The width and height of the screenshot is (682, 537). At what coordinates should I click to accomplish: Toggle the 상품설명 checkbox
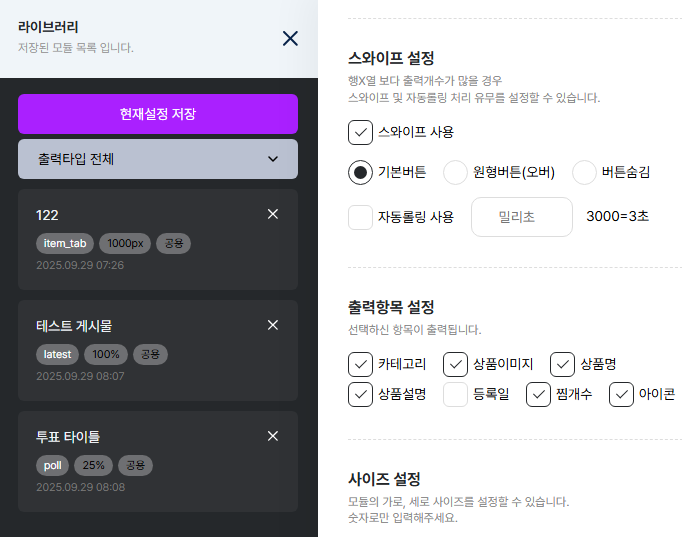pos(361,394)
